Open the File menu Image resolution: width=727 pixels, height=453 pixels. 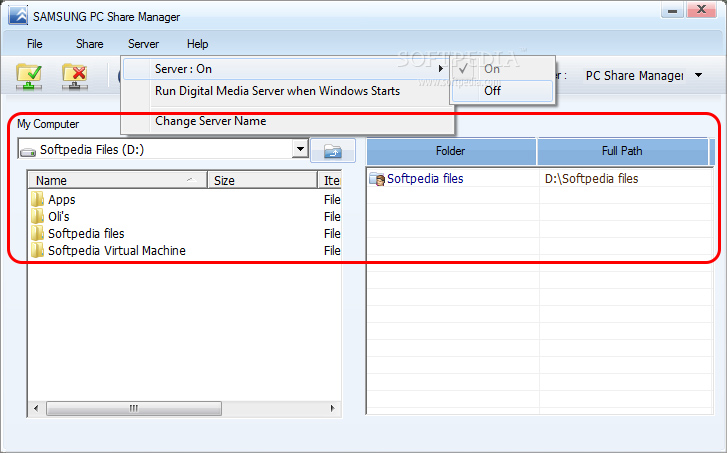click(x=35, y=44)
